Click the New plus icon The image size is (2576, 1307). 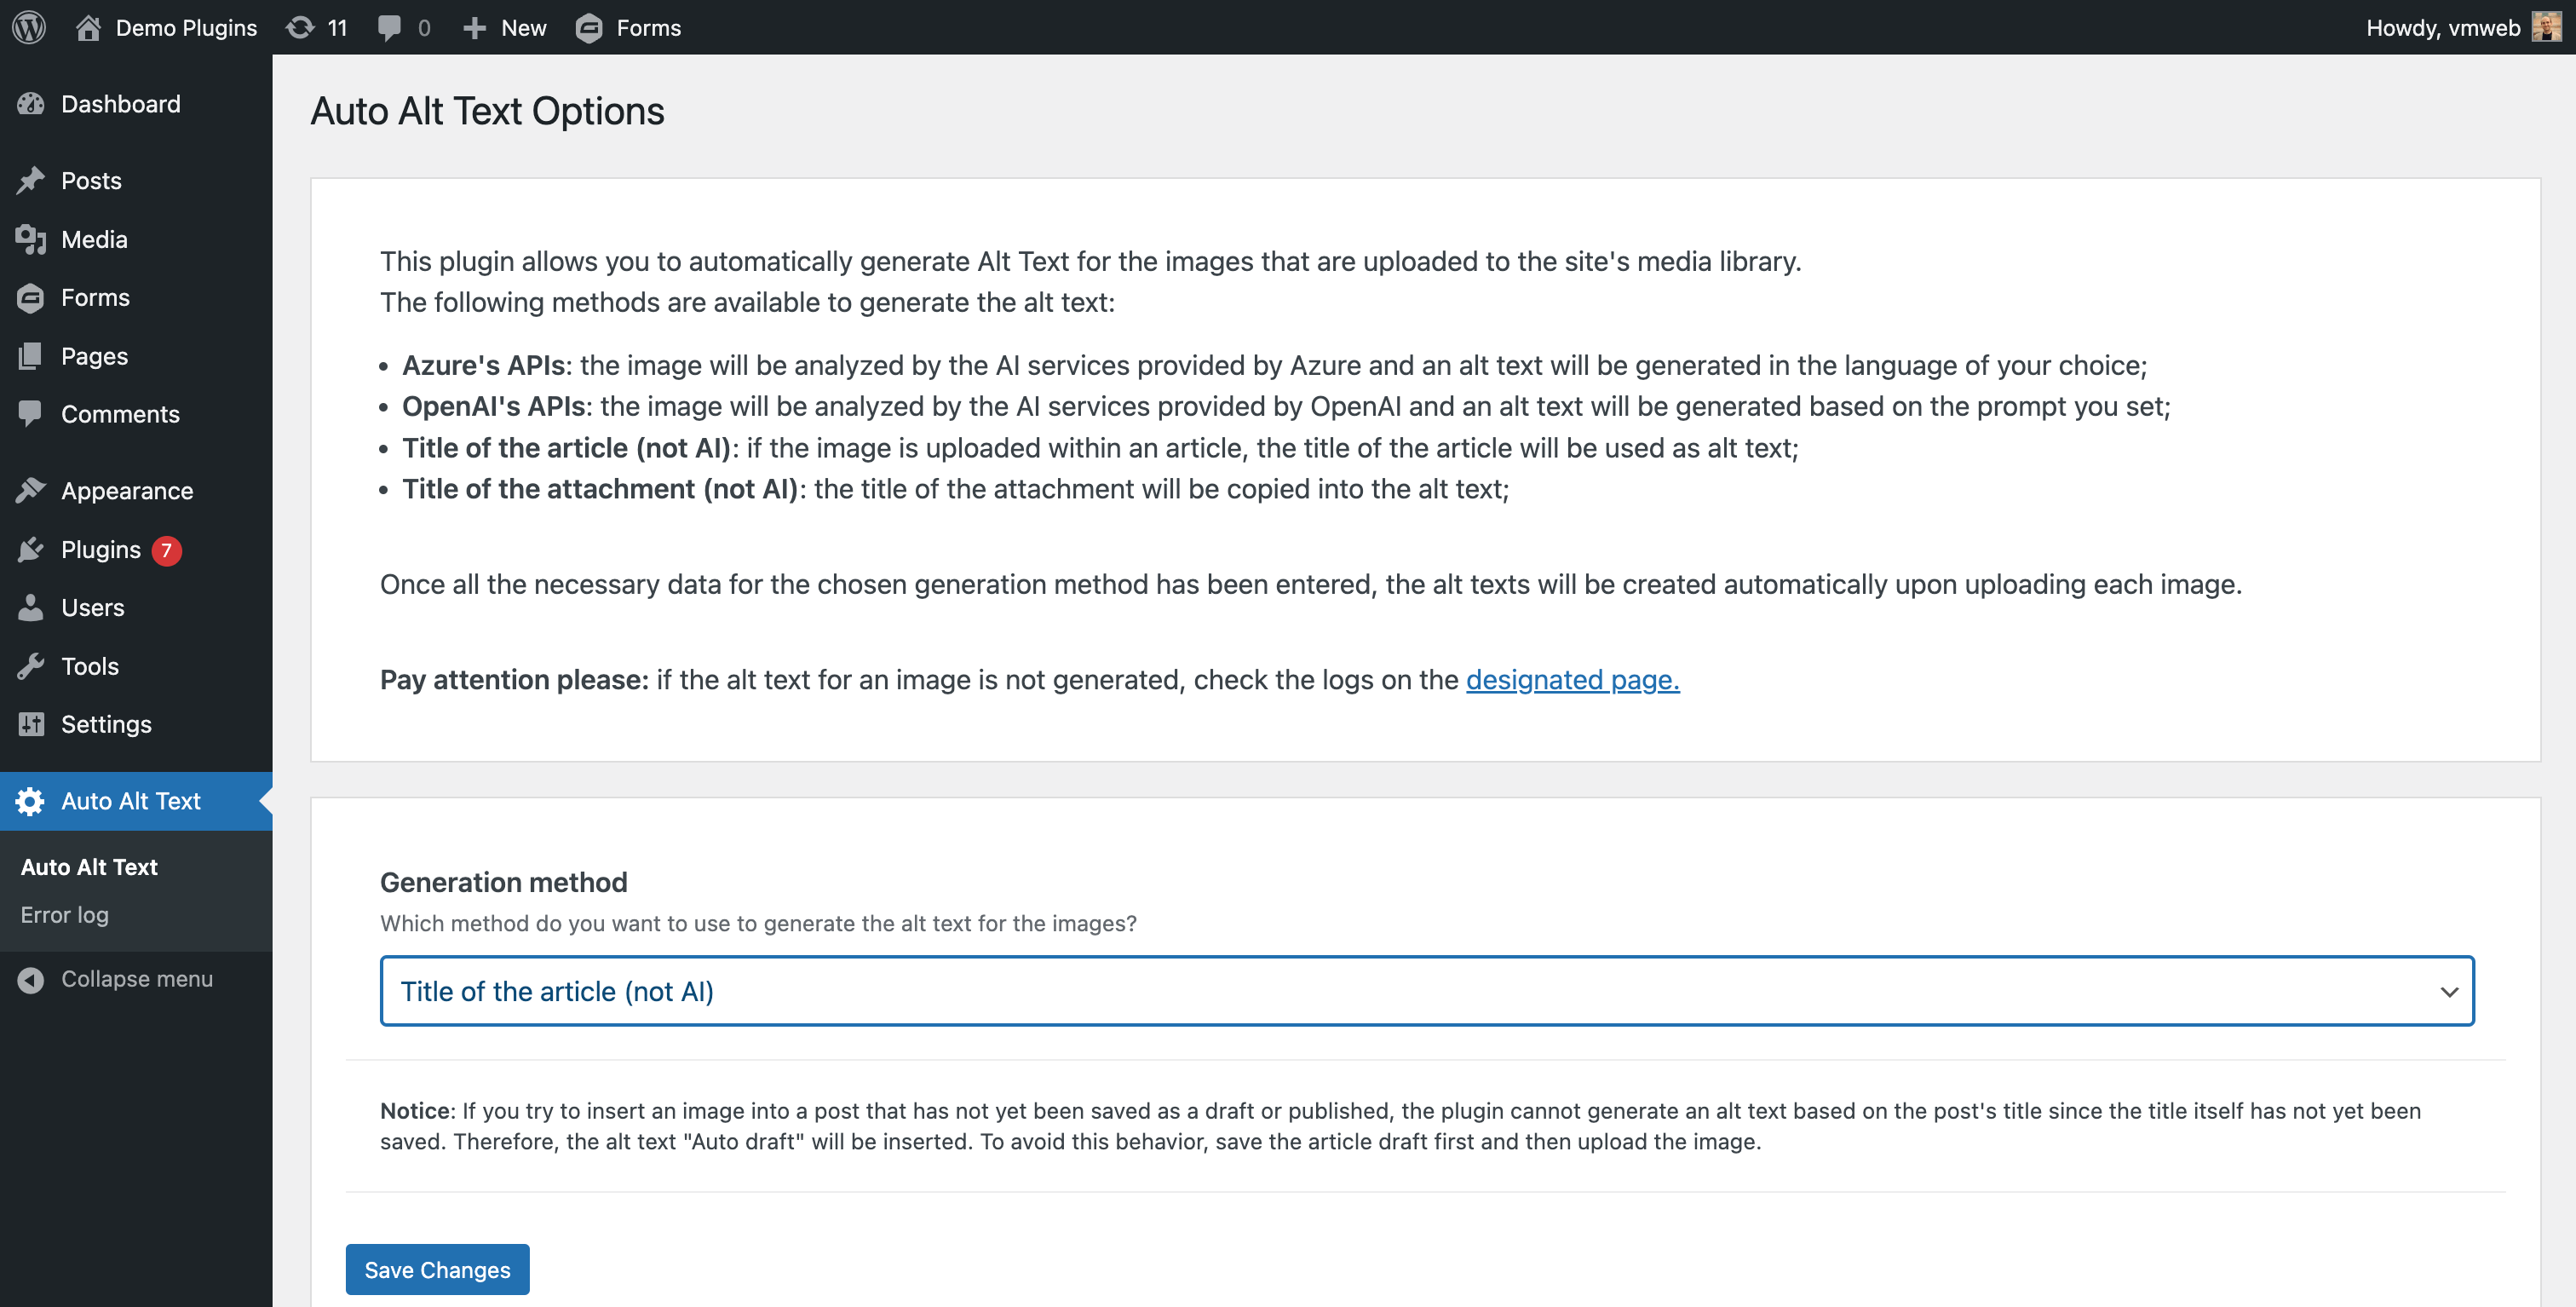pos(474,27)
